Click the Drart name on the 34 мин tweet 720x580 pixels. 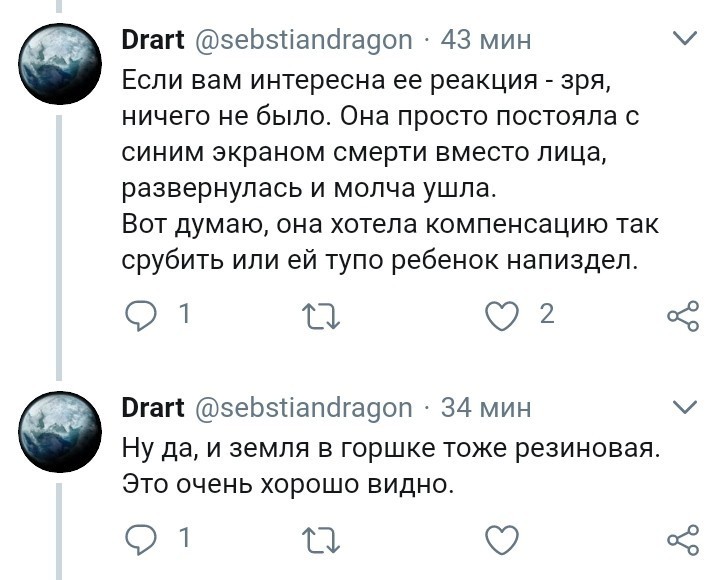pyautogui.click(x=151, y=408)
